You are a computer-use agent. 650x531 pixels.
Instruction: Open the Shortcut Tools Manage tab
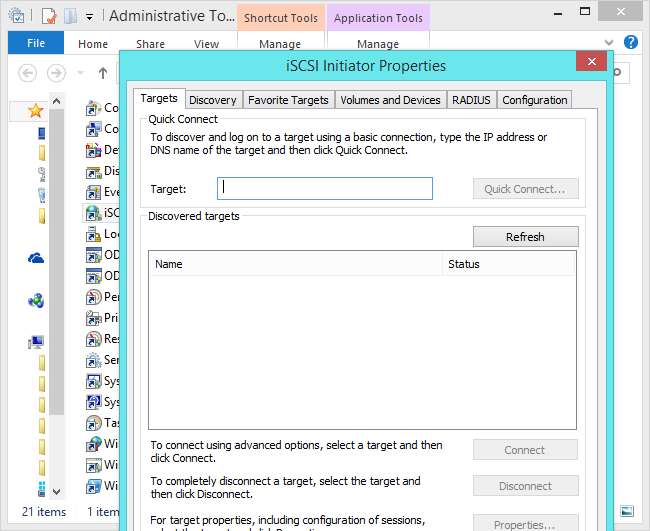click(280, 44)
